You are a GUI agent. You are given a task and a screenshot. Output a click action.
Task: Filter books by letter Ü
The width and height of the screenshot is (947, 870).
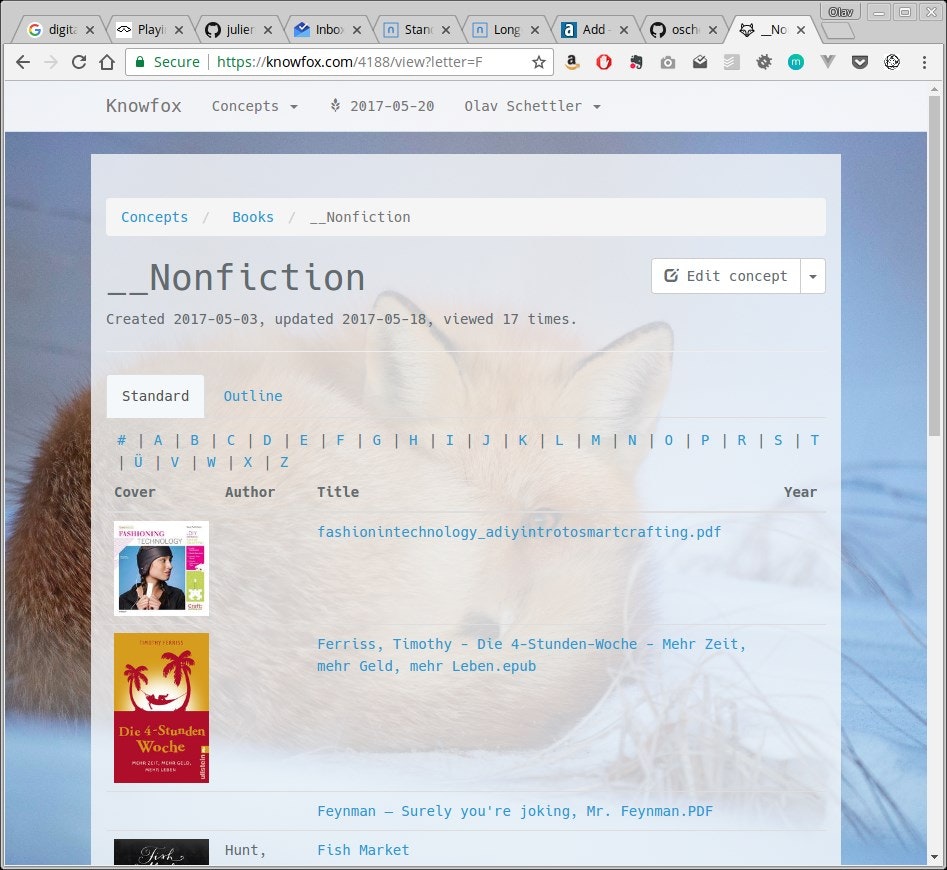[x=138, y=462]
